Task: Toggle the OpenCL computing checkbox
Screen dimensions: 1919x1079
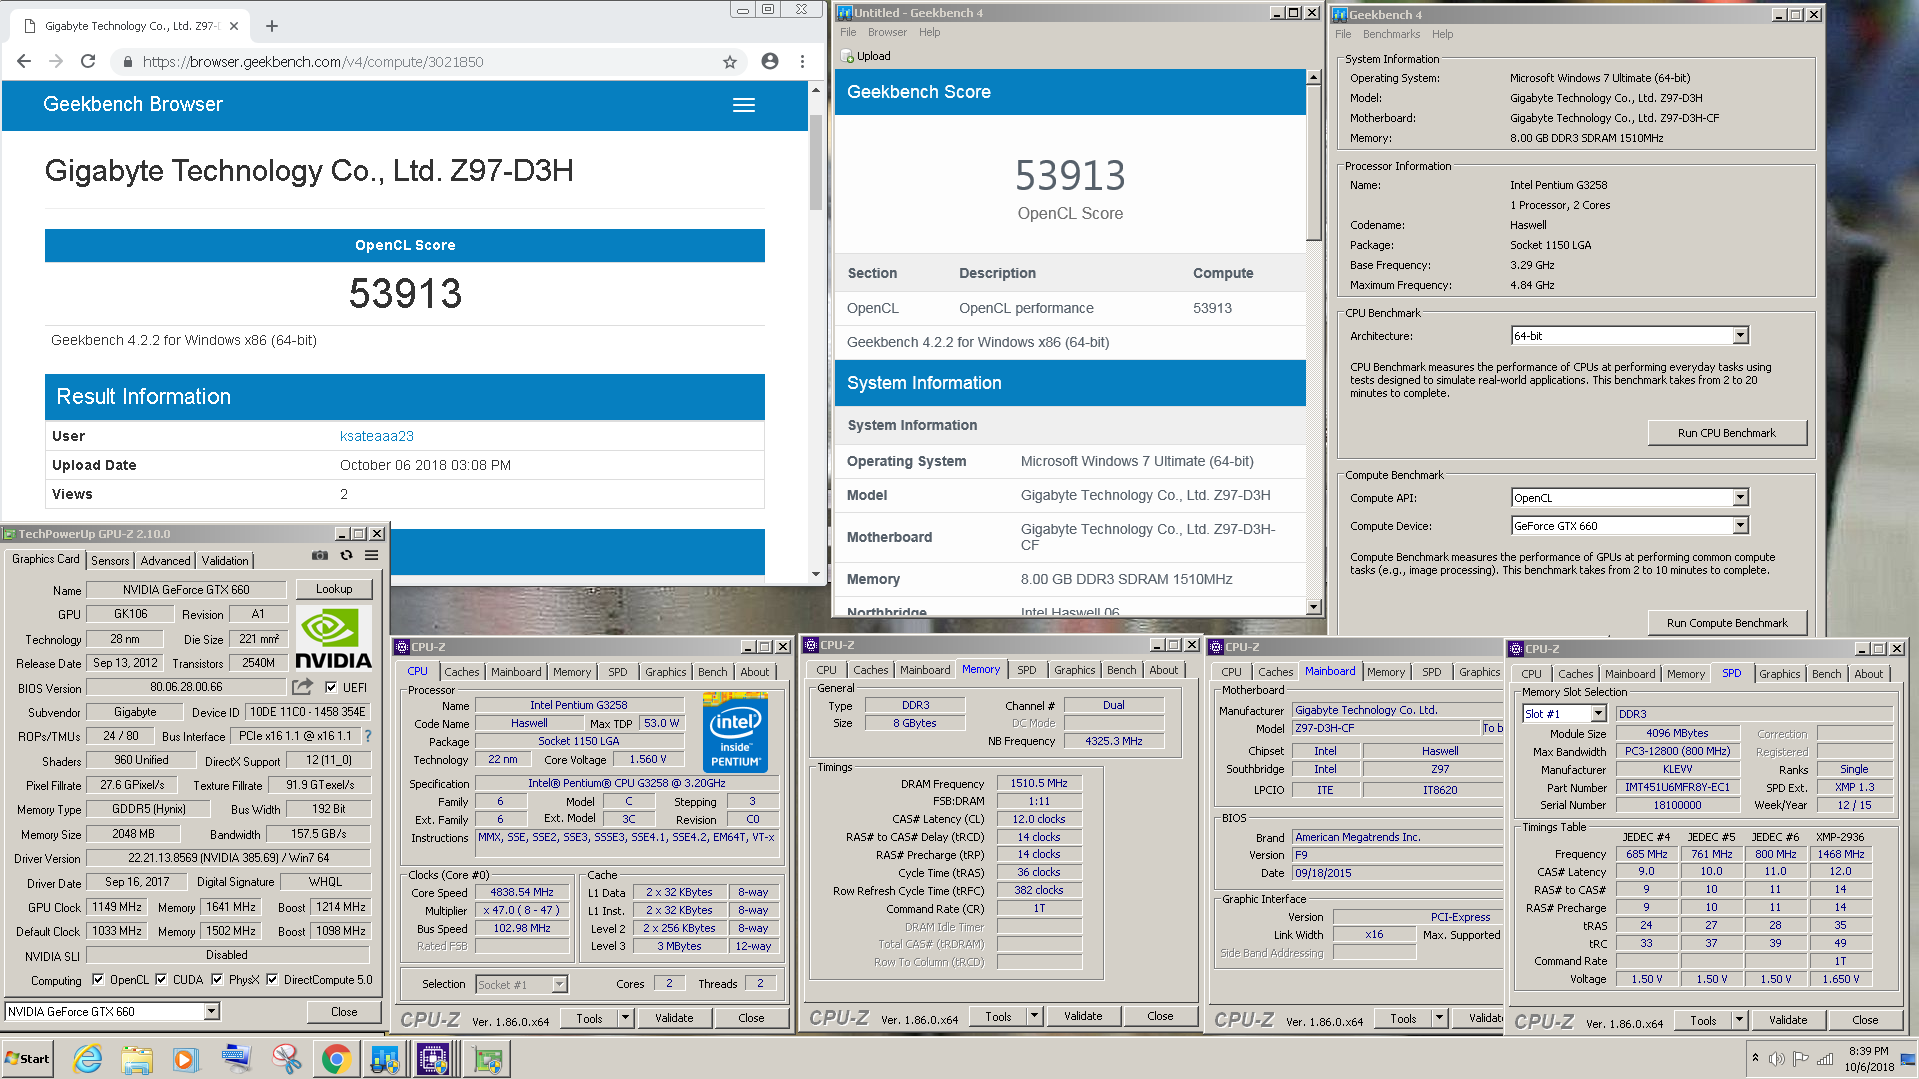Action: click(98, 980)
